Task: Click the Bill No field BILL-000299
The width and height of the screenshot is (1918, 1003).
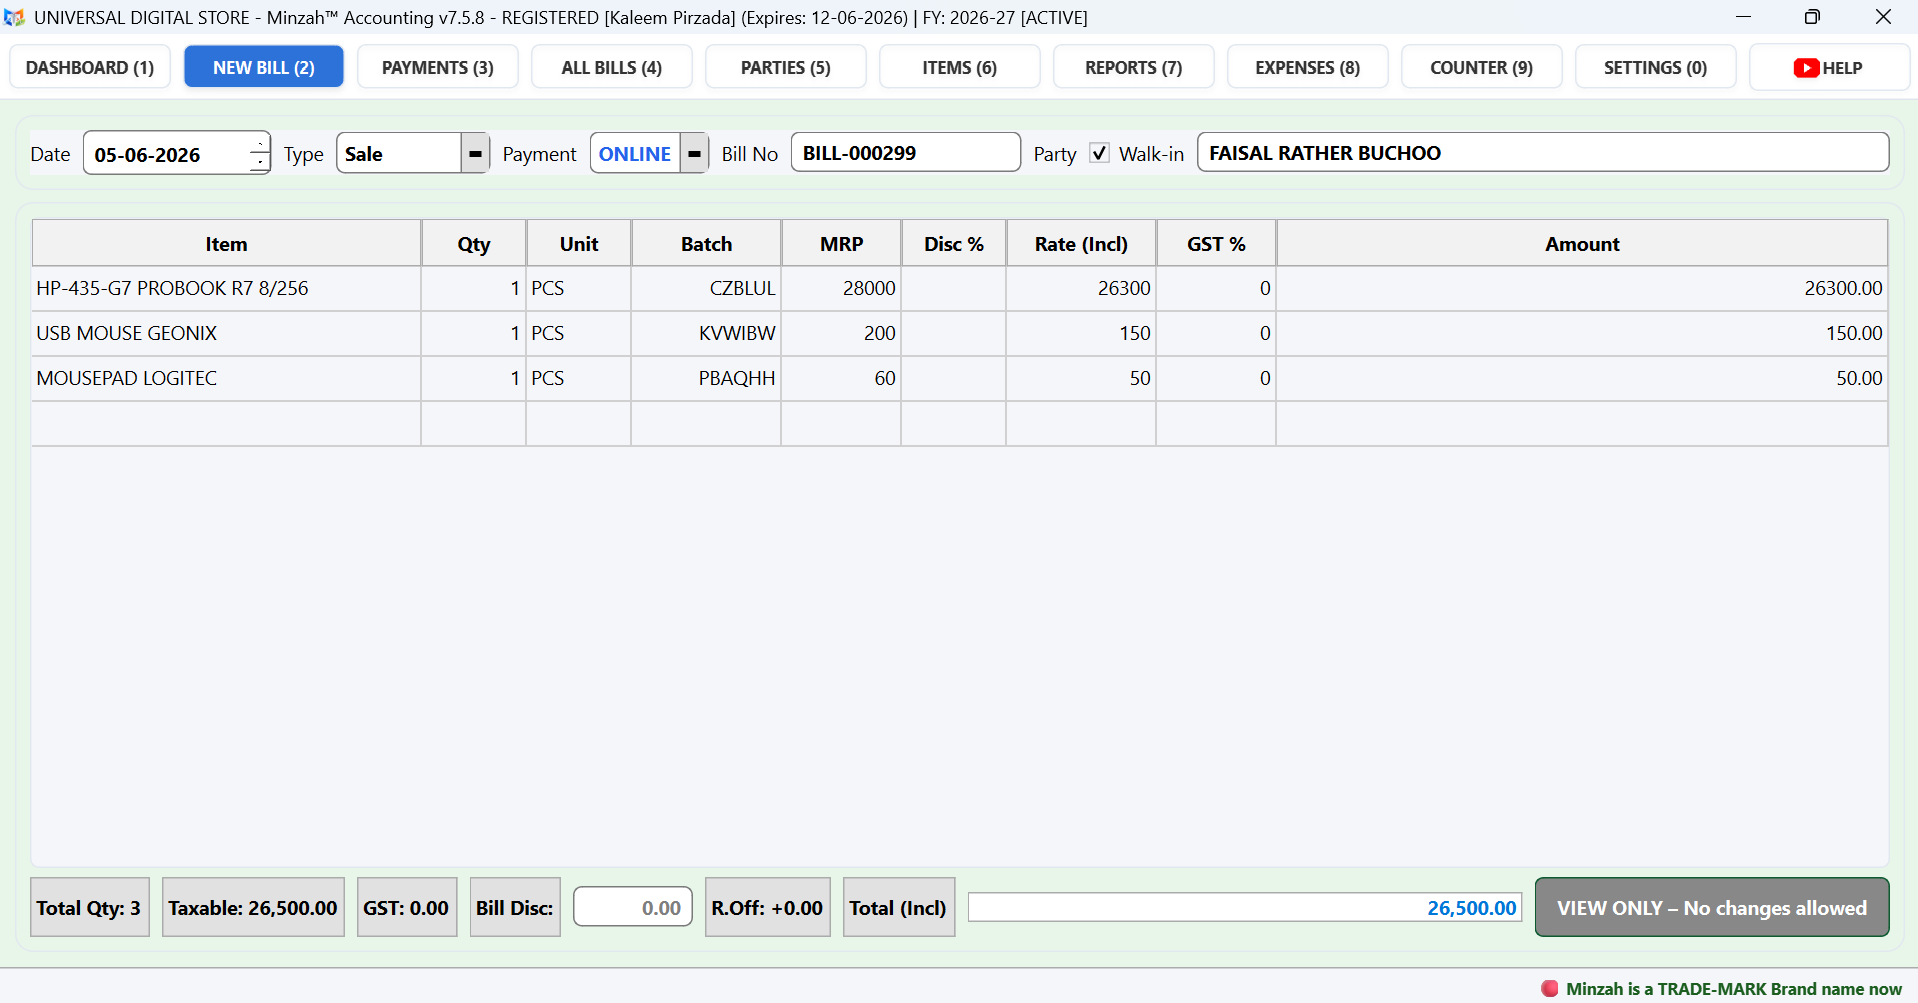Action: coord(906,152)
